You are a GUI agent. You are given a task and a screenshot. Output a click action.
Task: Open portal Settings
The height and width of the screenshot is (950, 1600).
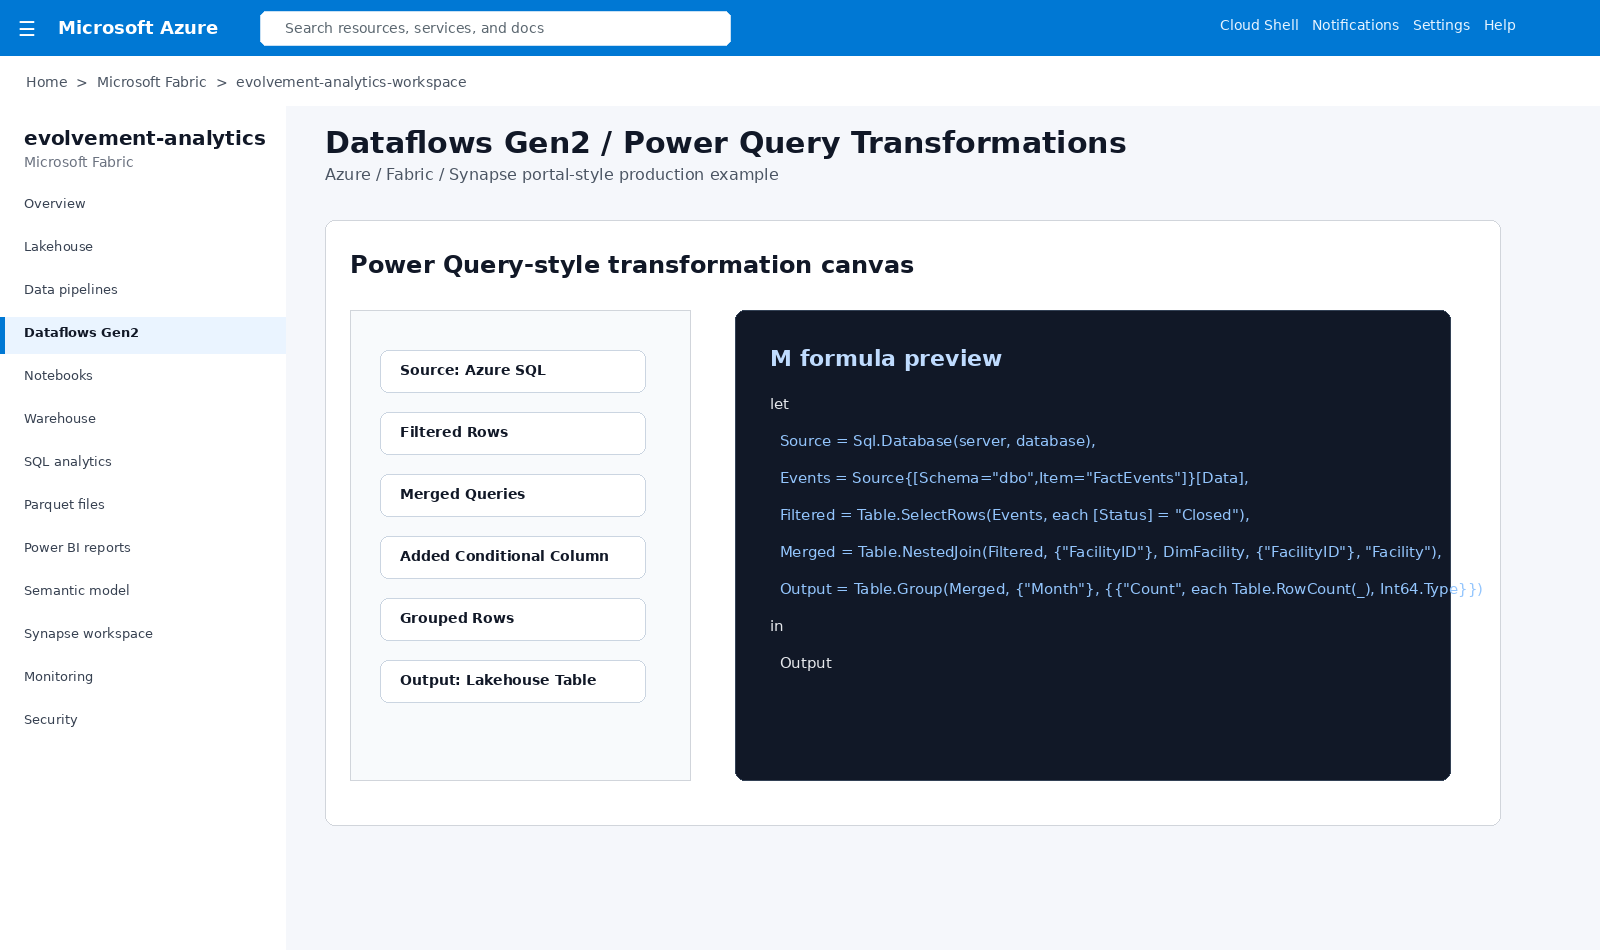click(x=1441, y=25)
